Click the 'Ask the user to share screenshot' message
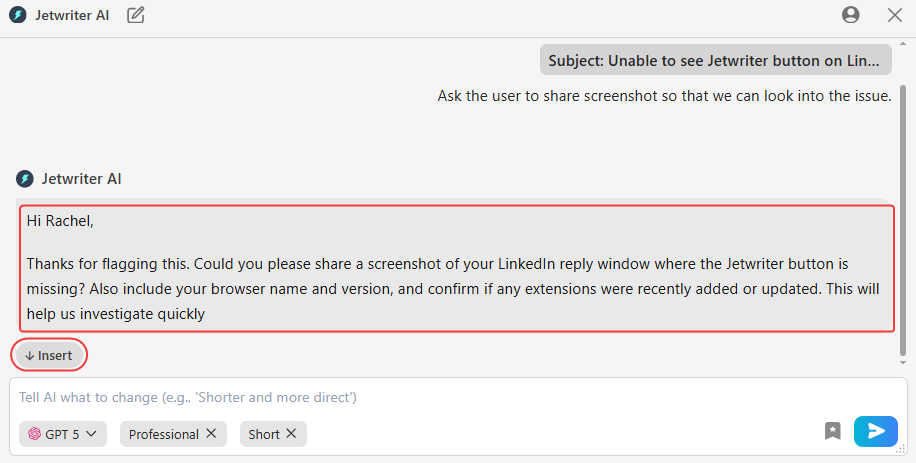 (x=664, y=96)
